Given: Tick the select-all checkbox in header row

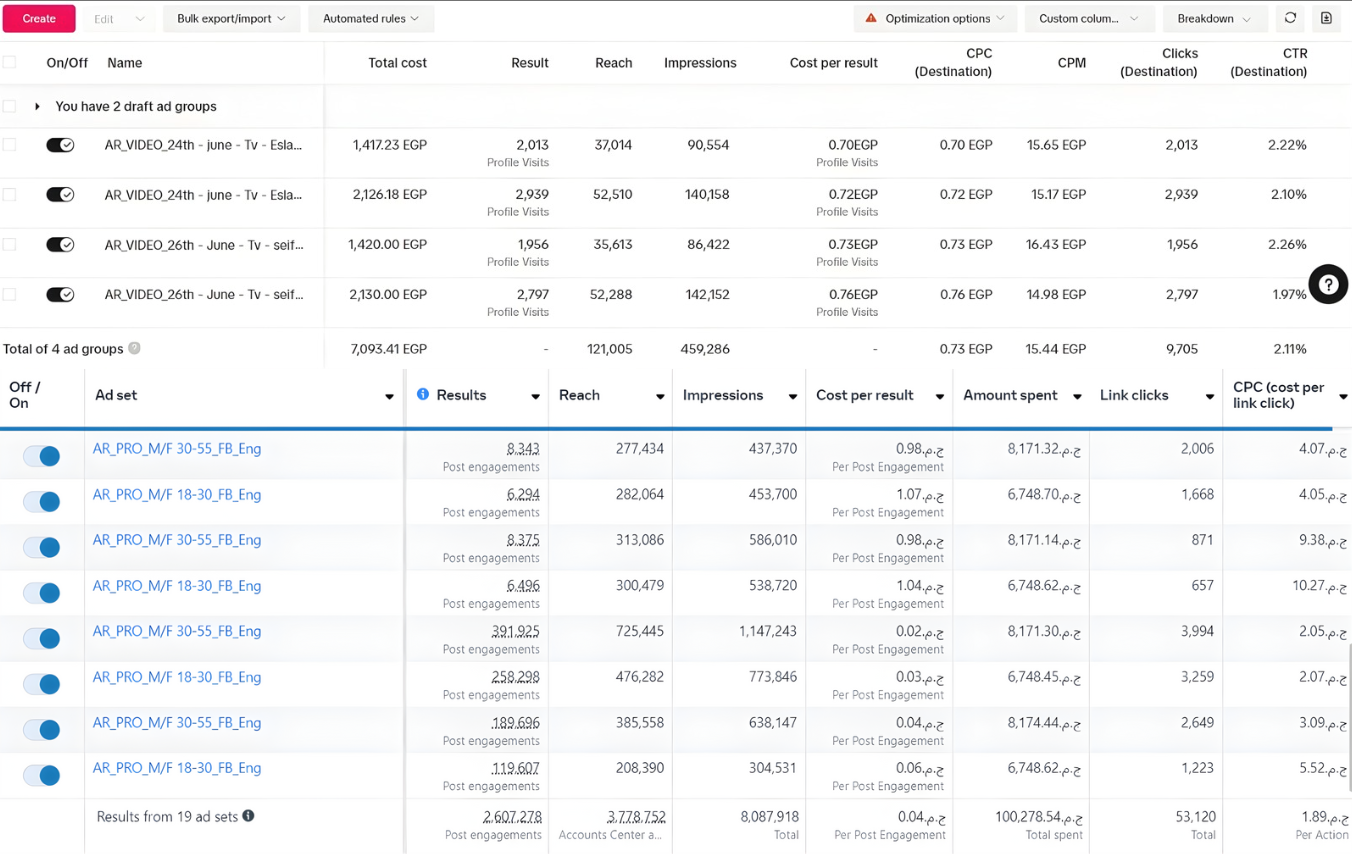Looking at the screenshot, I should (9, 62).
